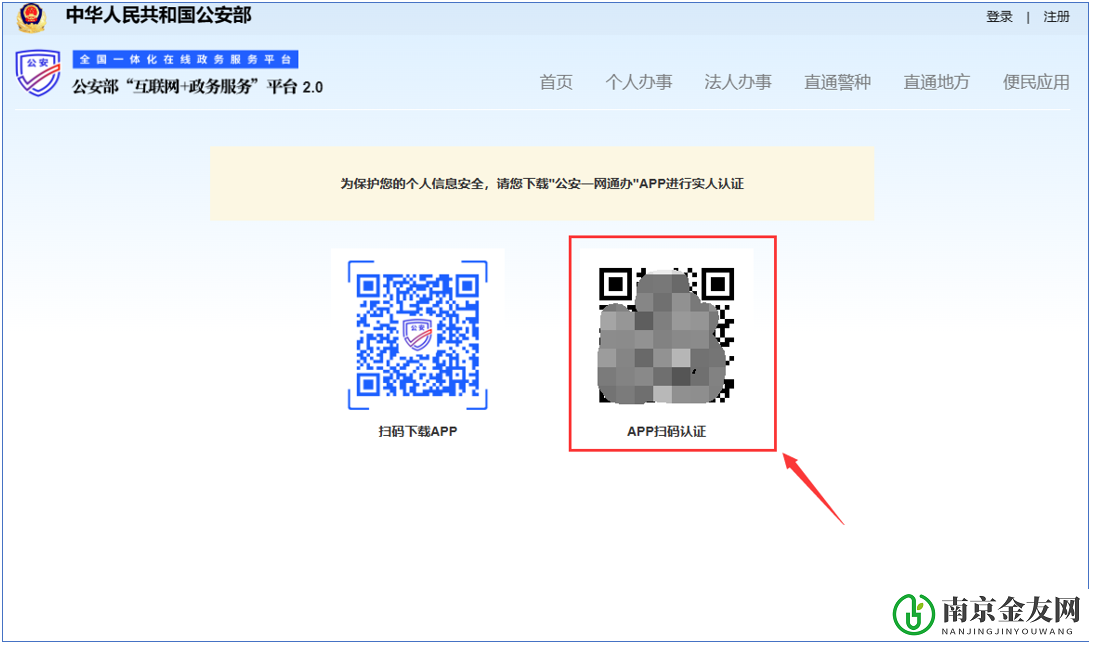Click the blurred authentication QR code

pos(666,336)
